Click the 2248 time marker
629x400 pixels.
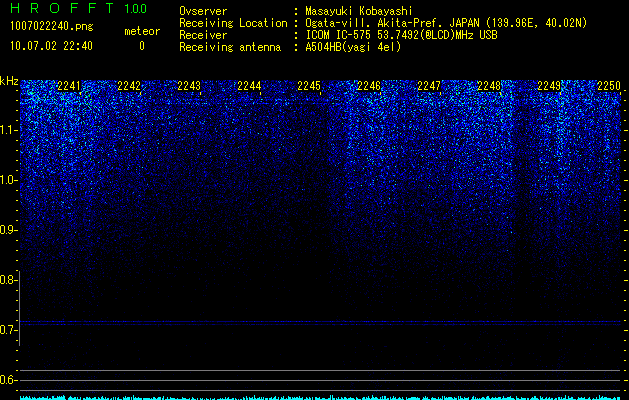(489, 86)
